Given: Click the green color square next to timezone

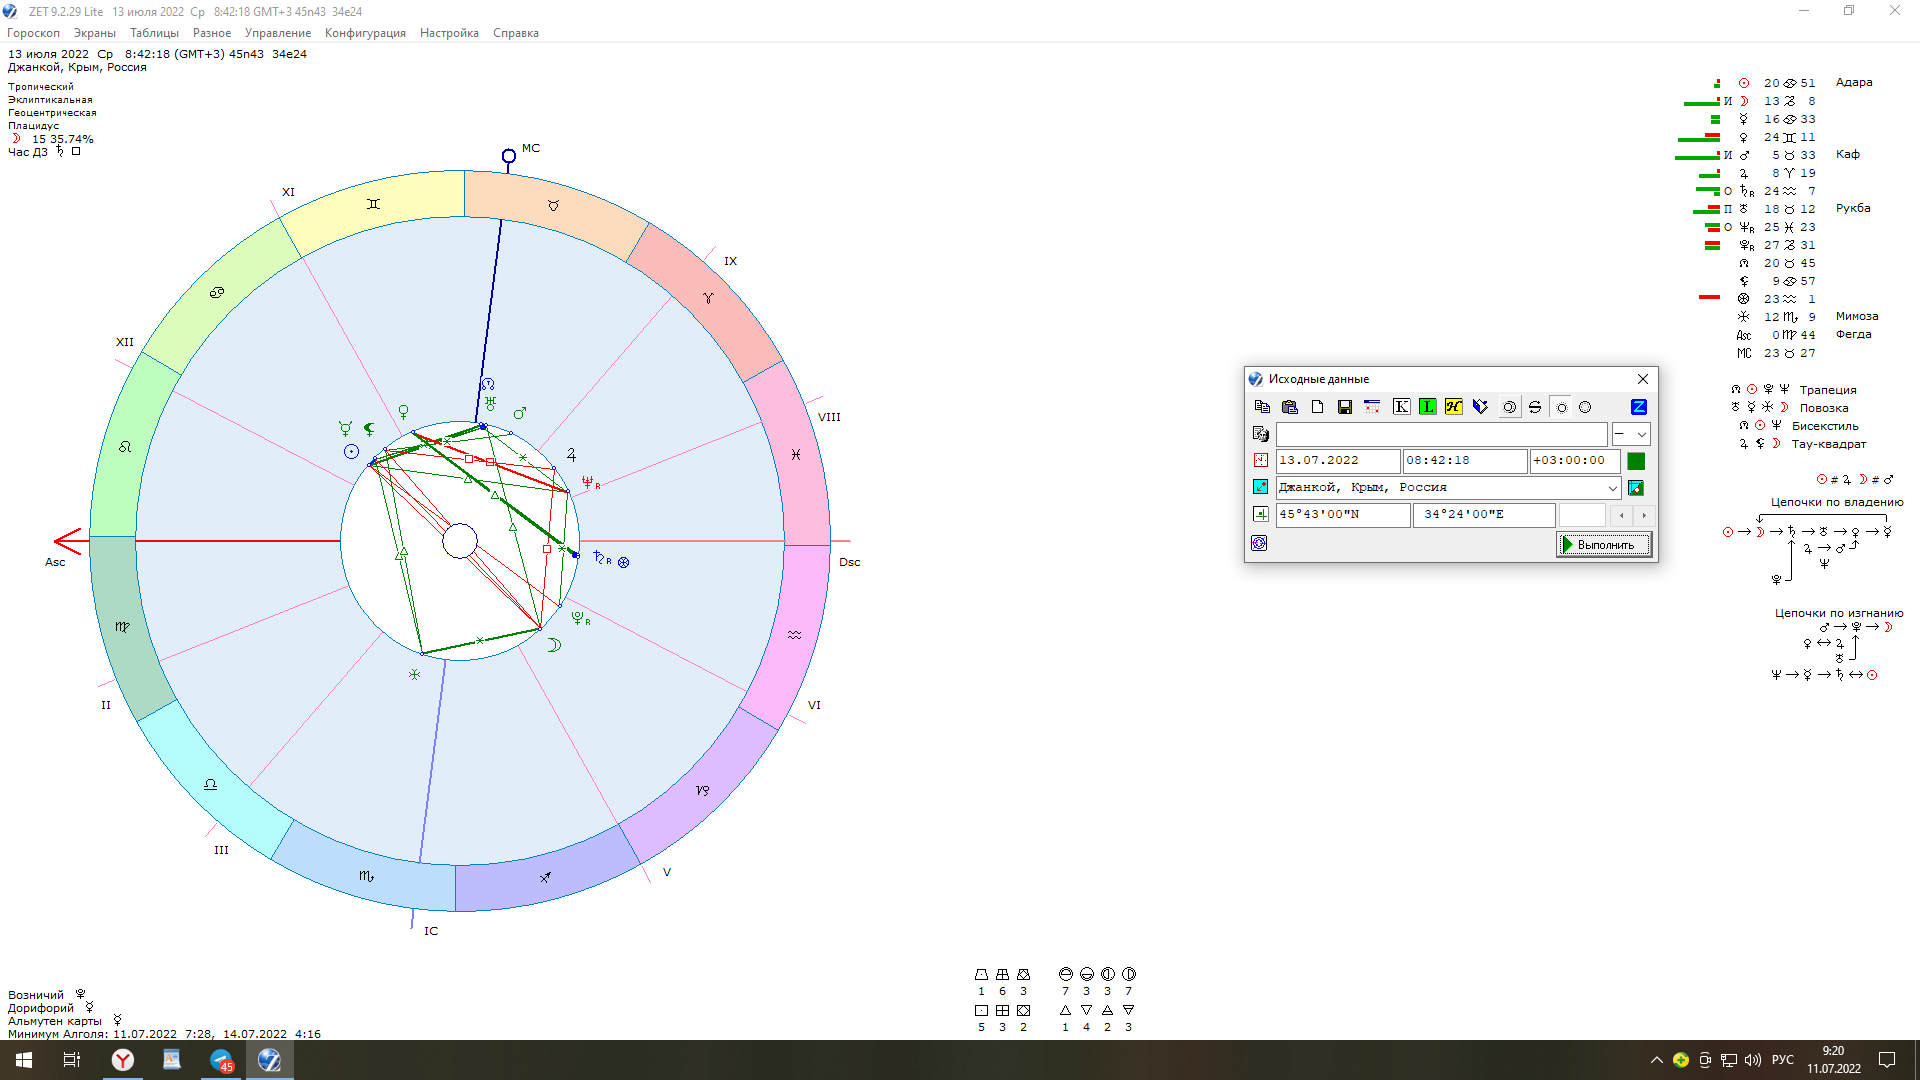Looking at the screenshot, I should coord(1636,461).
